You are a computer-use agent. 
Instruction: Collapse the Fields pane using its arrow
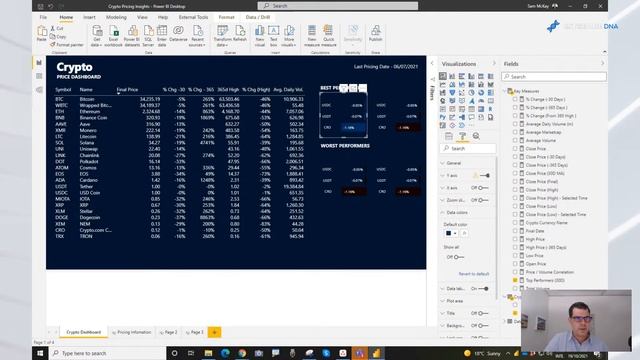tap(602, 64)
